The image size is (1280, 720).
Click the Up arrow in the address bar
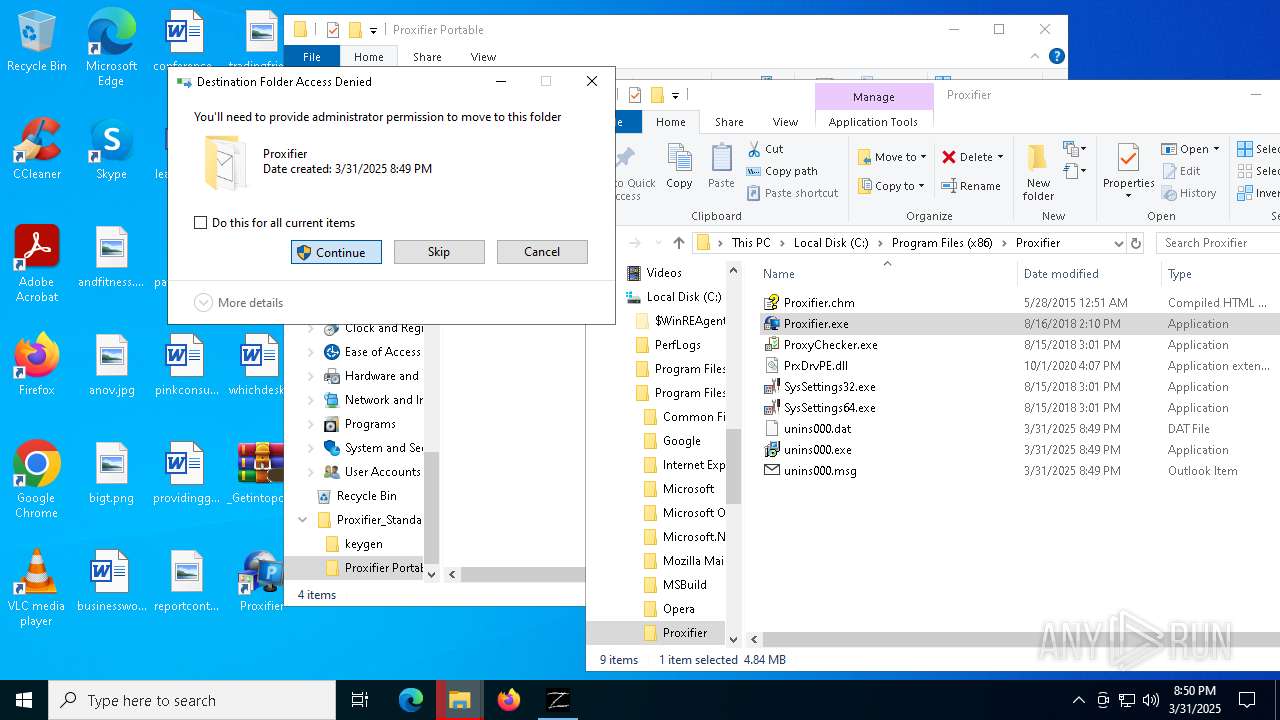[679, 243]
